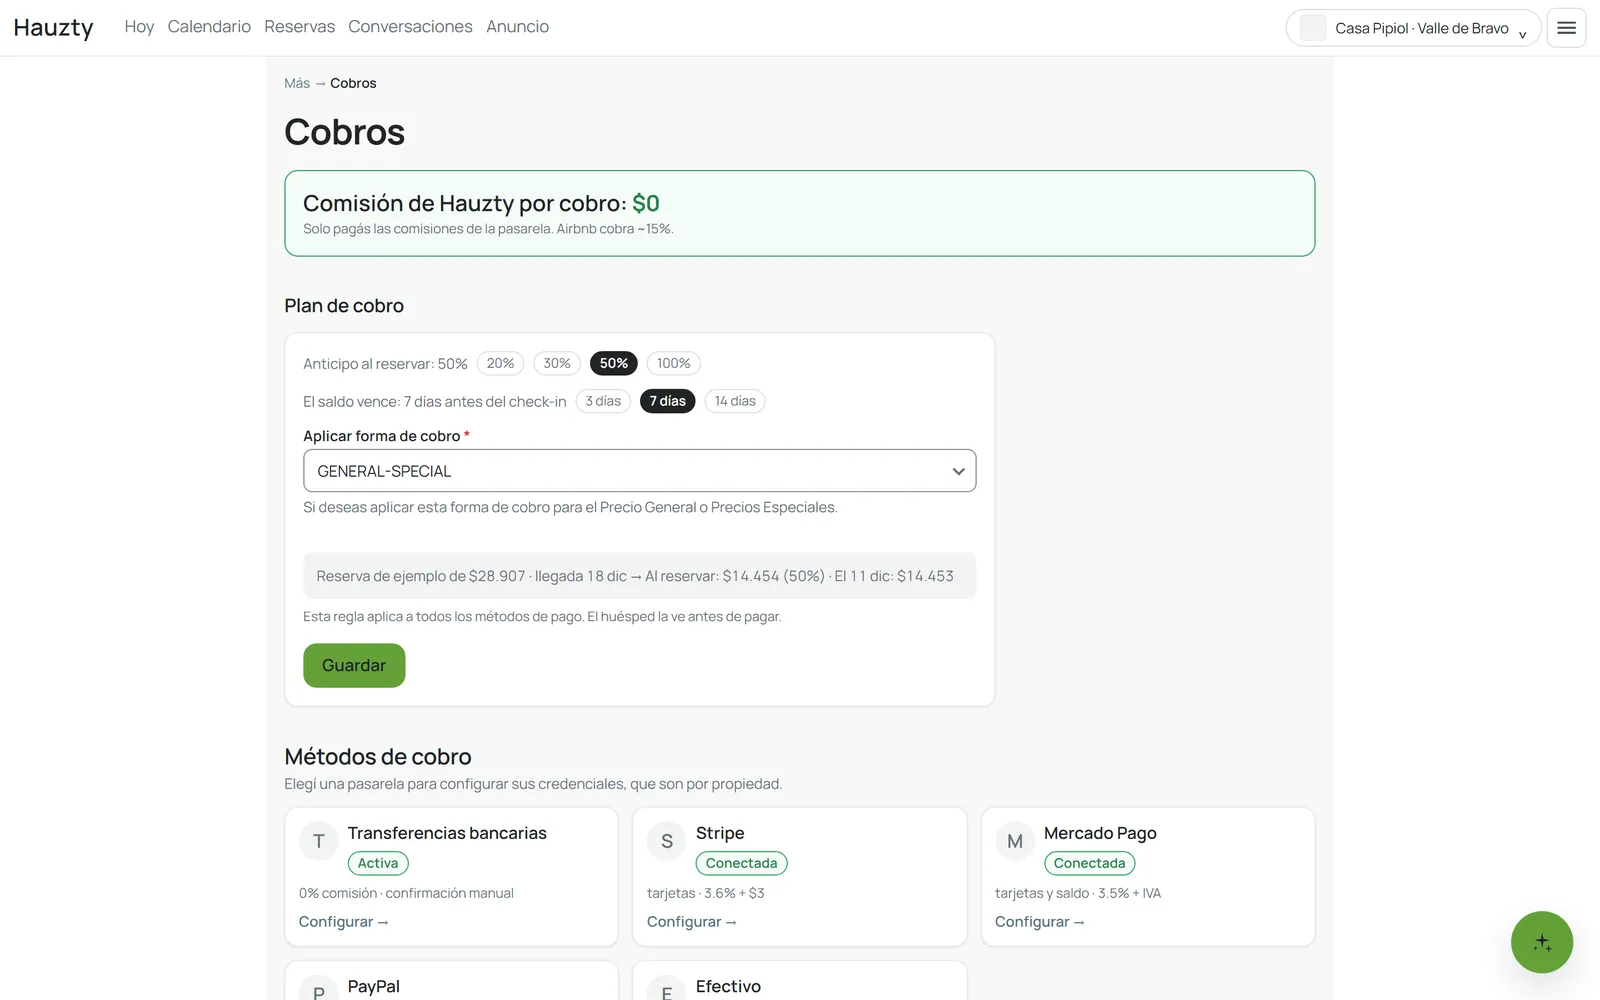Select 20% advance payment option
The width and height of the screenshot is (1600, 1000).
coord(500,363)
